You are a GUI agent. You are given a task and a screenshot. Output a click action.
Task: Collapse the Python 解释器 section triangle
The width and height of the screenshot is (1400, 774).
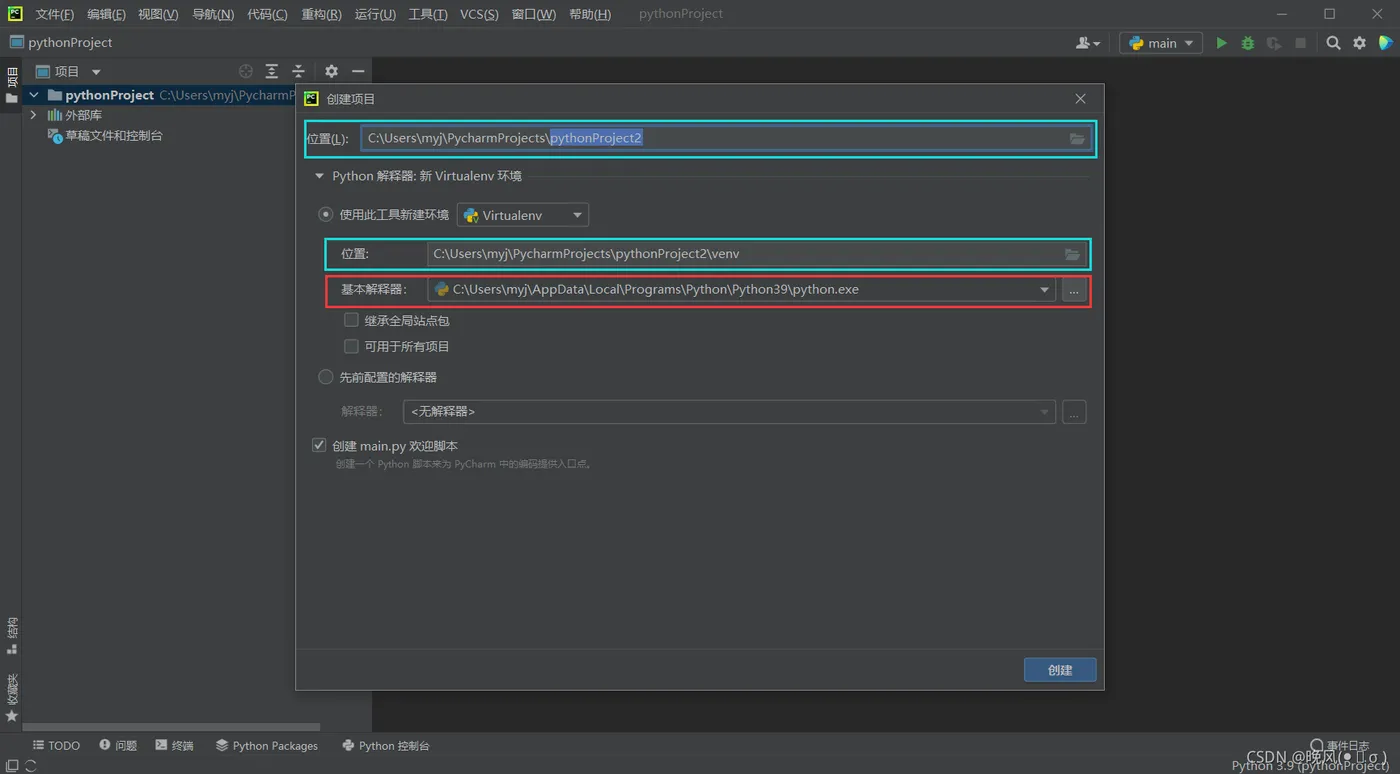click(x=319, y=176)
